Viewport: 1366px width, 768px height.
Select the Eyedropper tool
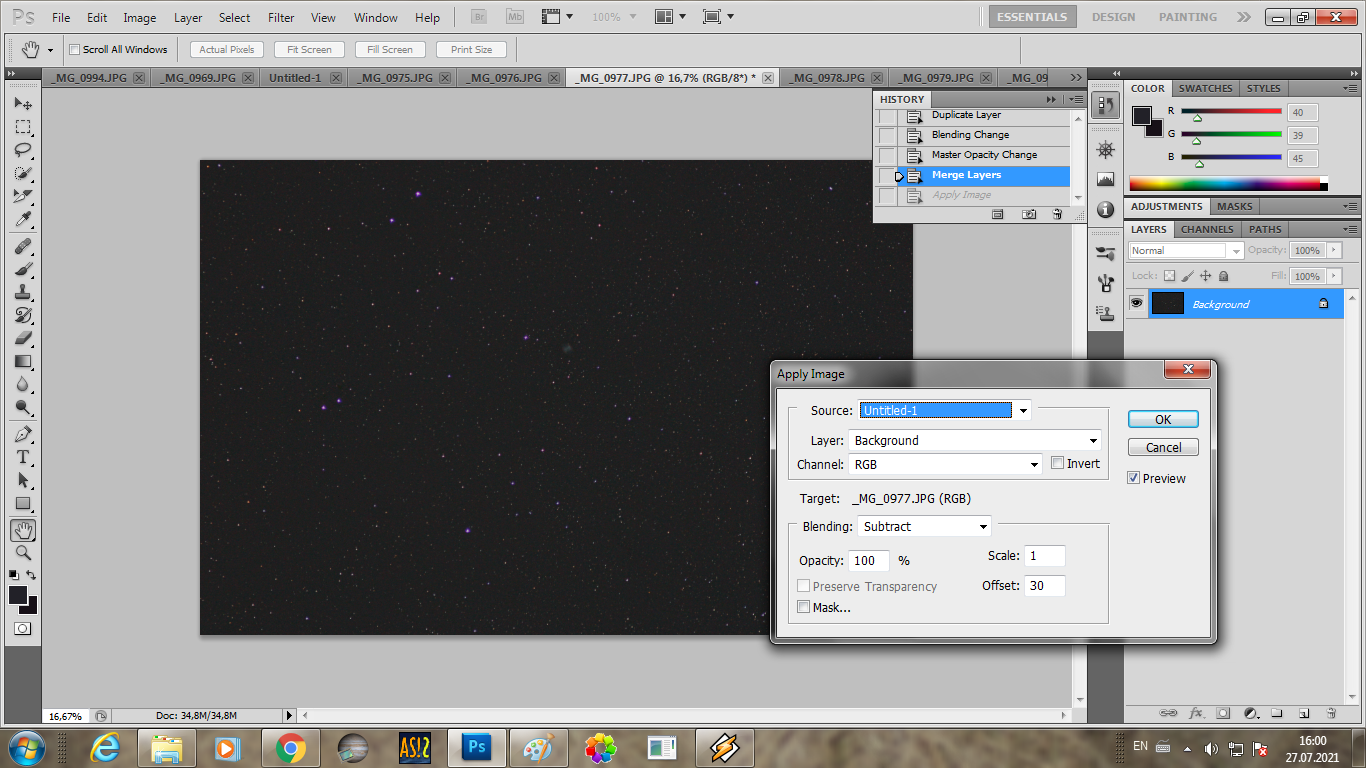click(x=23, y=220)
